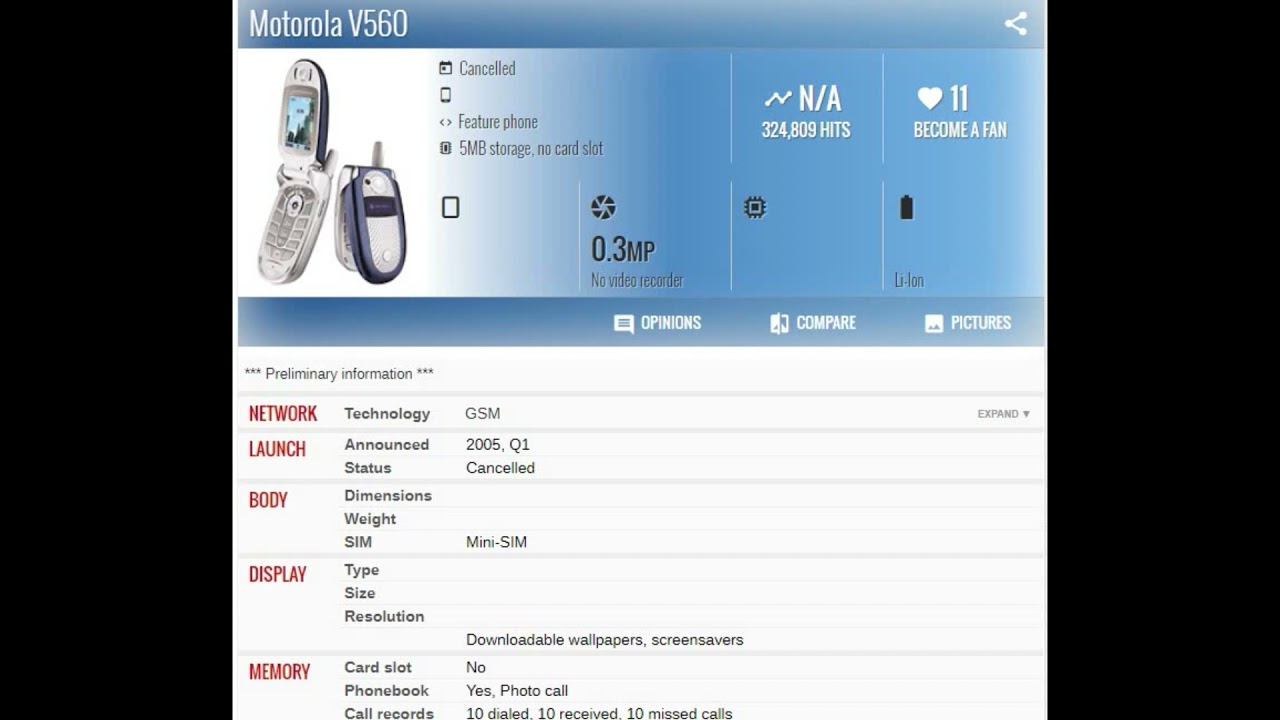Click the Body section heading
The image size is (1280, 720).
(268, 500)
